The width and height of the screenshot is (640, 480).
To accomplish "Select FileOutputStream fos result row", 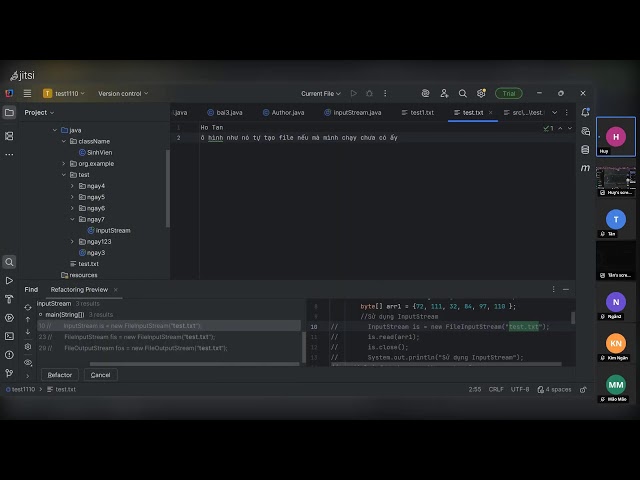I will (169, 348).
